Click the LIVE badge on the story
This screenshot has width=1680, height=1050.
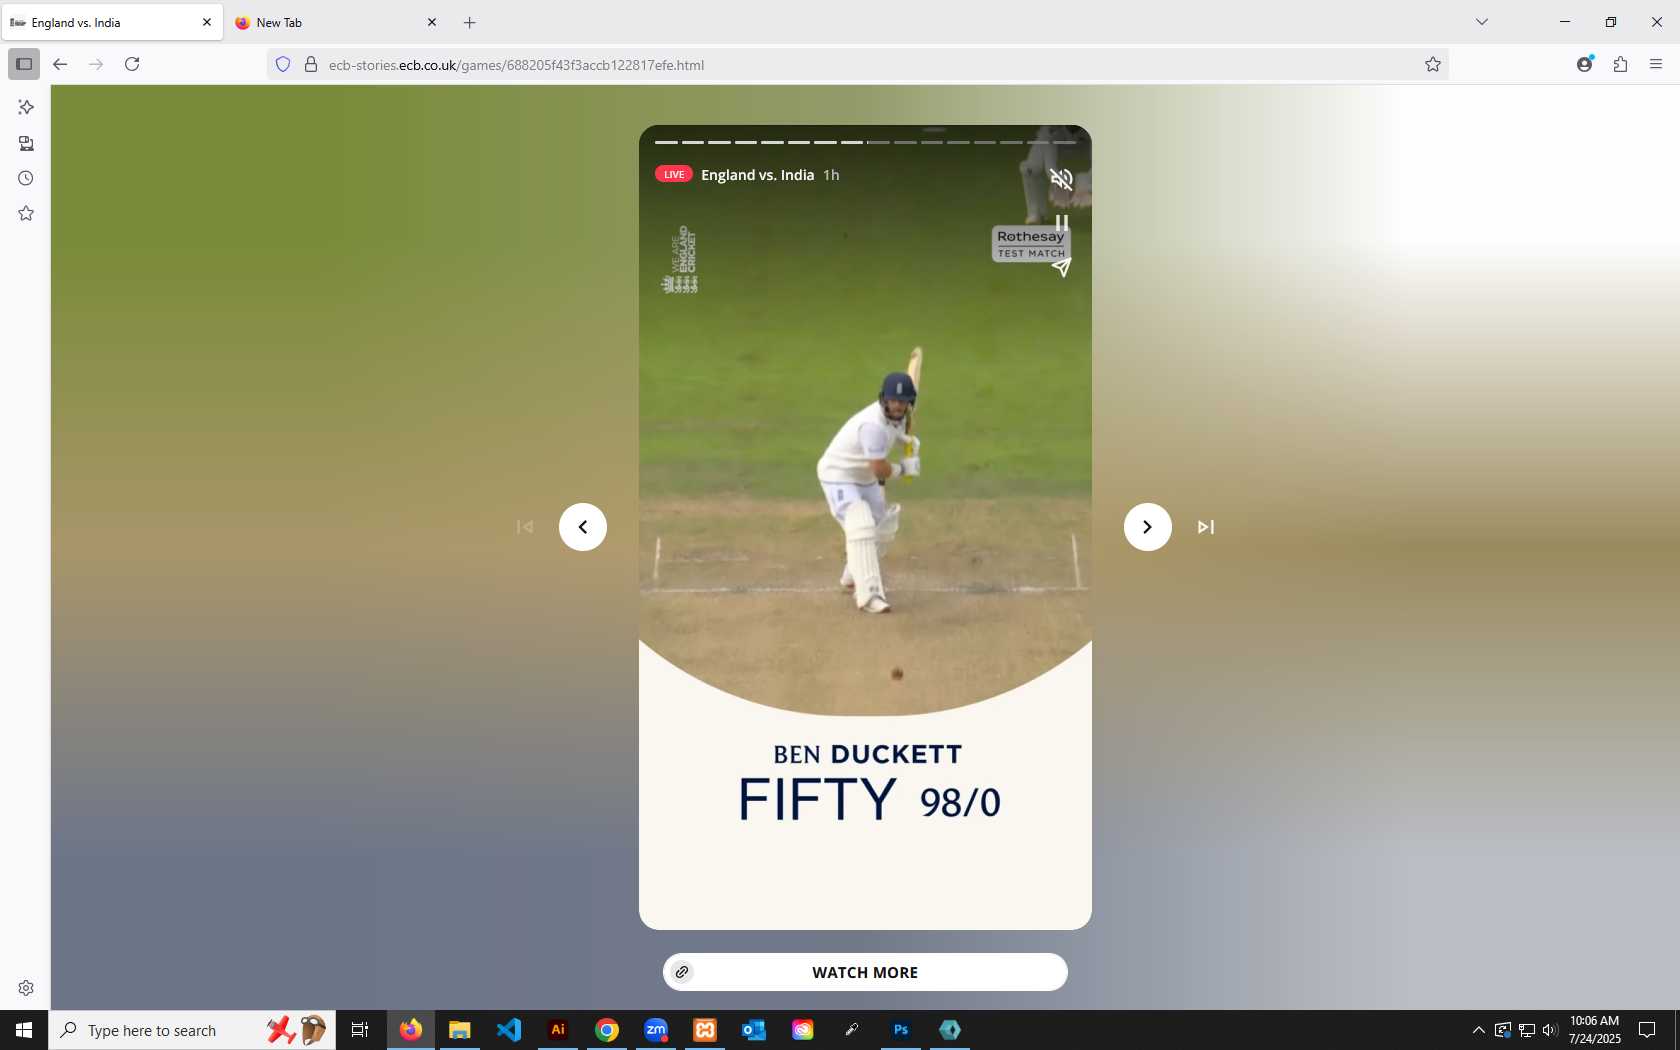674,174
